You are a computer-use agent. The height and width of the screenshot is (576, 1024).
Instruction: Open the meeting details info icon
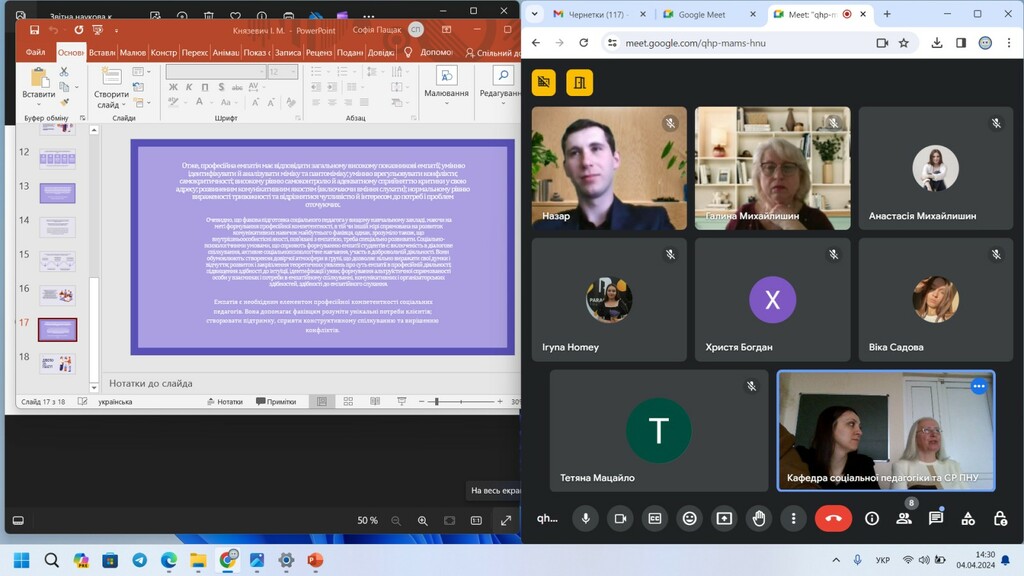click(x=872, y=518)
